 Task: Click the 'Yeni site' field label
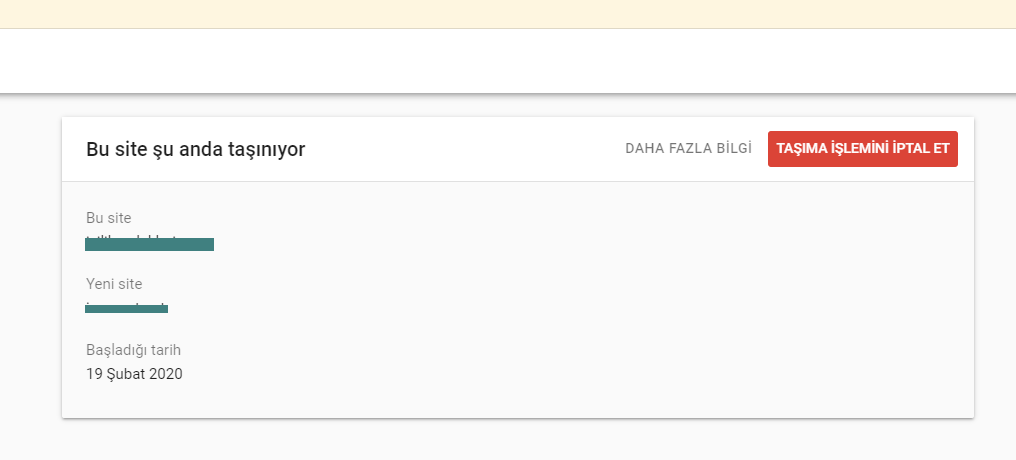tap(114, 284)
